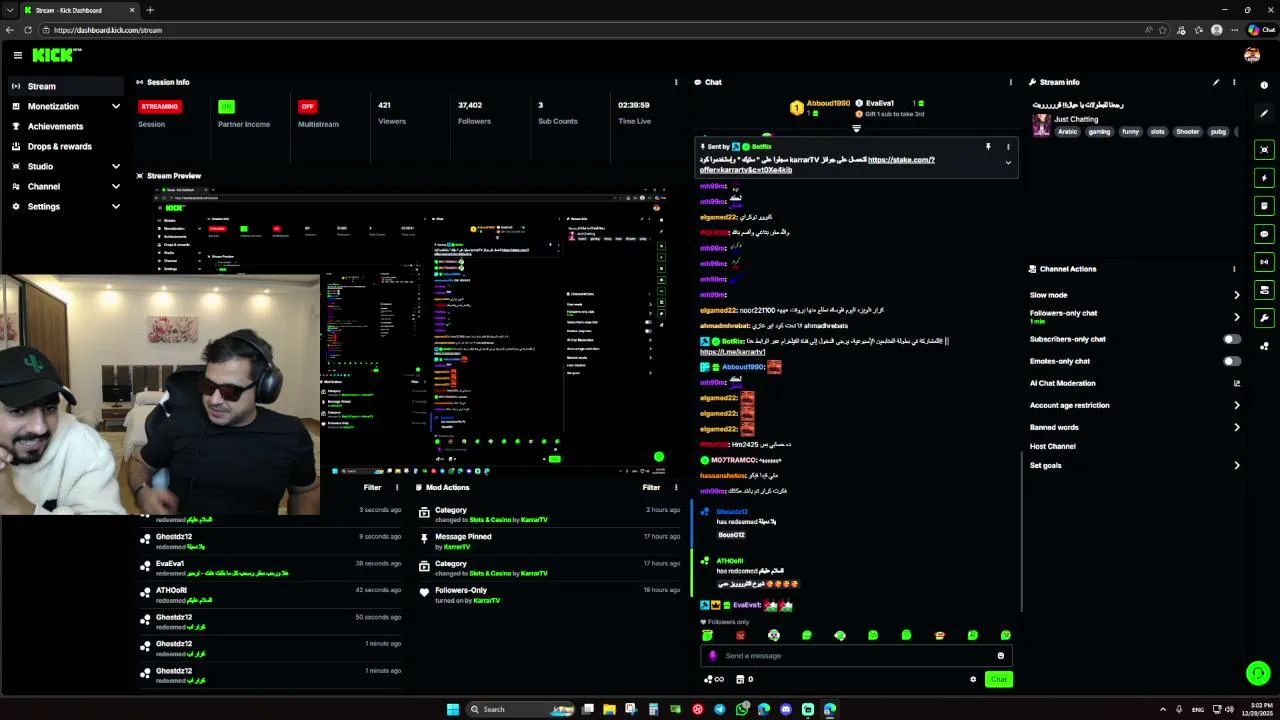Click the lightning bolt icon in right rail

click(x=1264, y=178)
